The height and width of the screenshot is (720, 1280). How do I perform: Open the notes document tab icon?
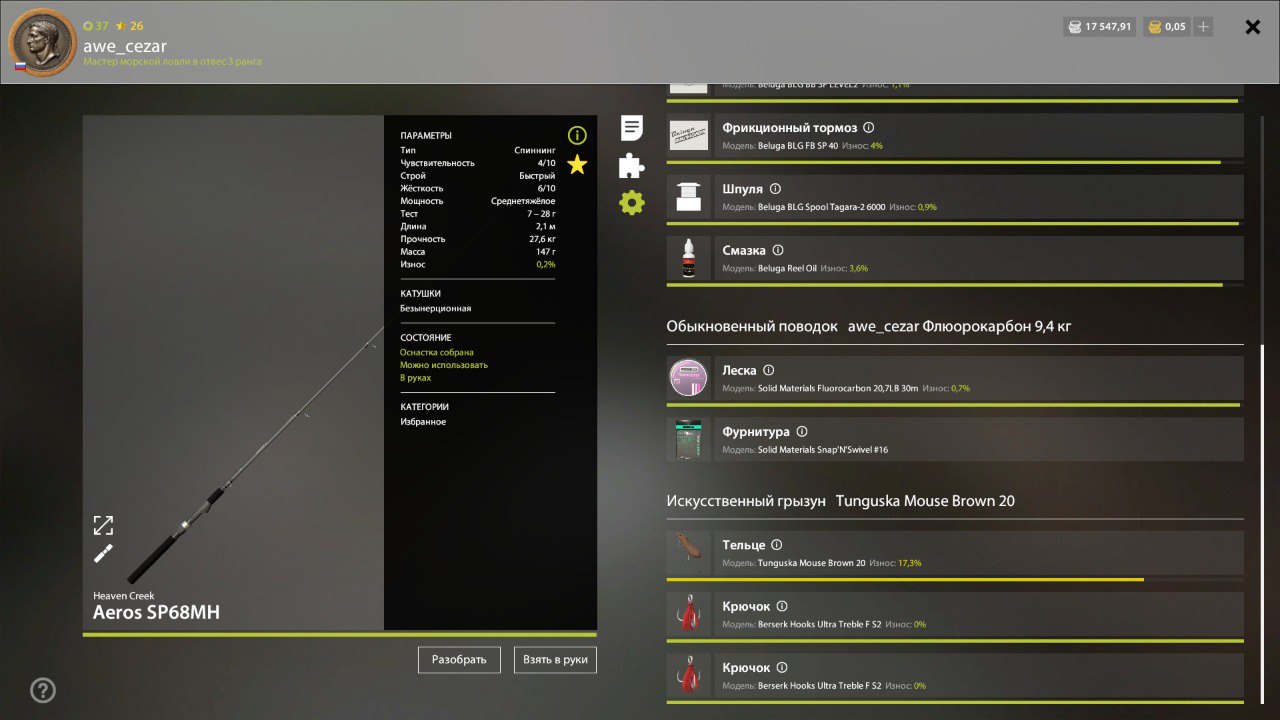tap(631, 128)
